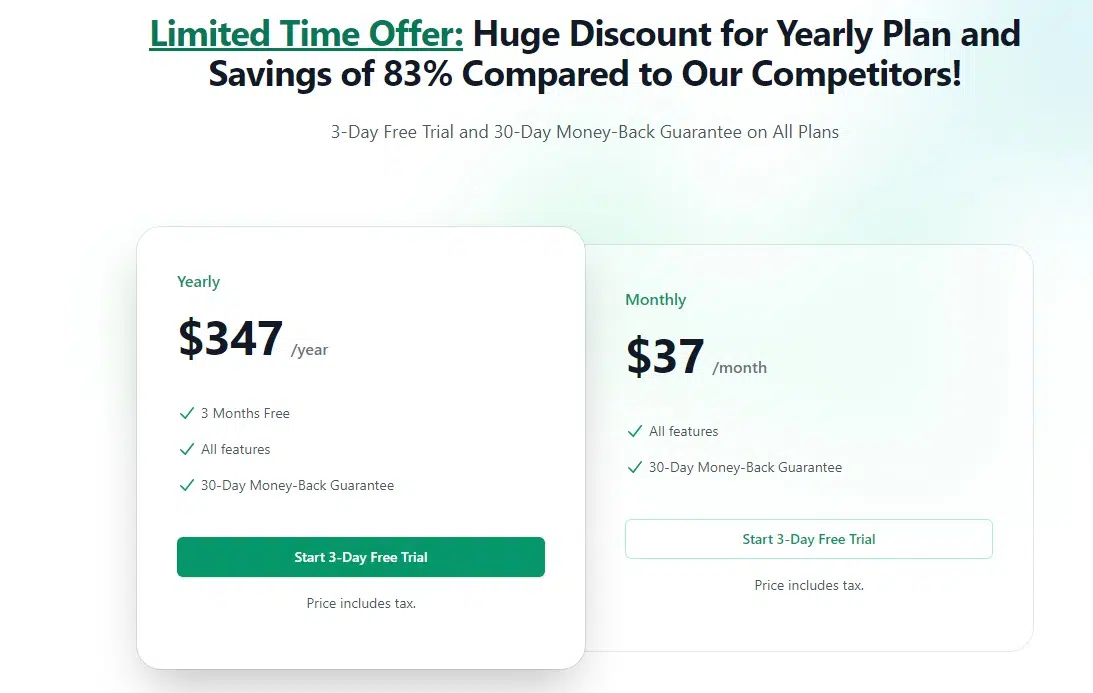Click the "Limited Time Offer:" underlined link
The height and width of the screenshot is (693, 1093).
point(306,34)
